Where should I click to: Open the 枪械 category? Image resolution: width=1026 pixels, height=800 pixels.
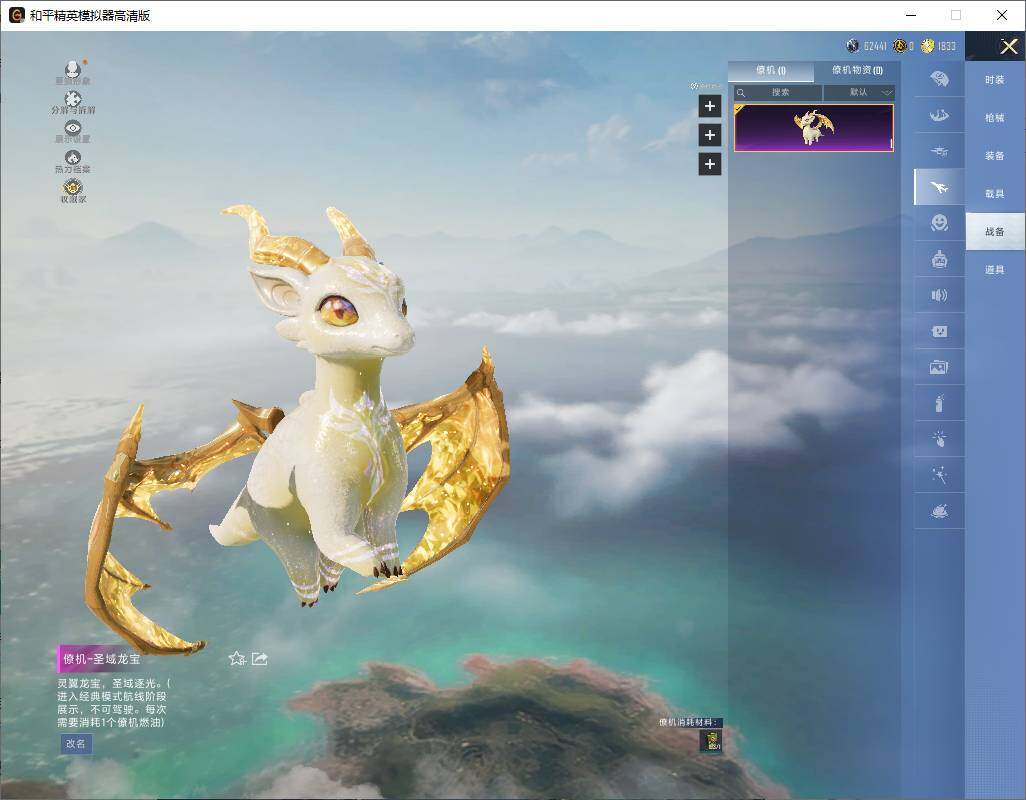[995, 118]
